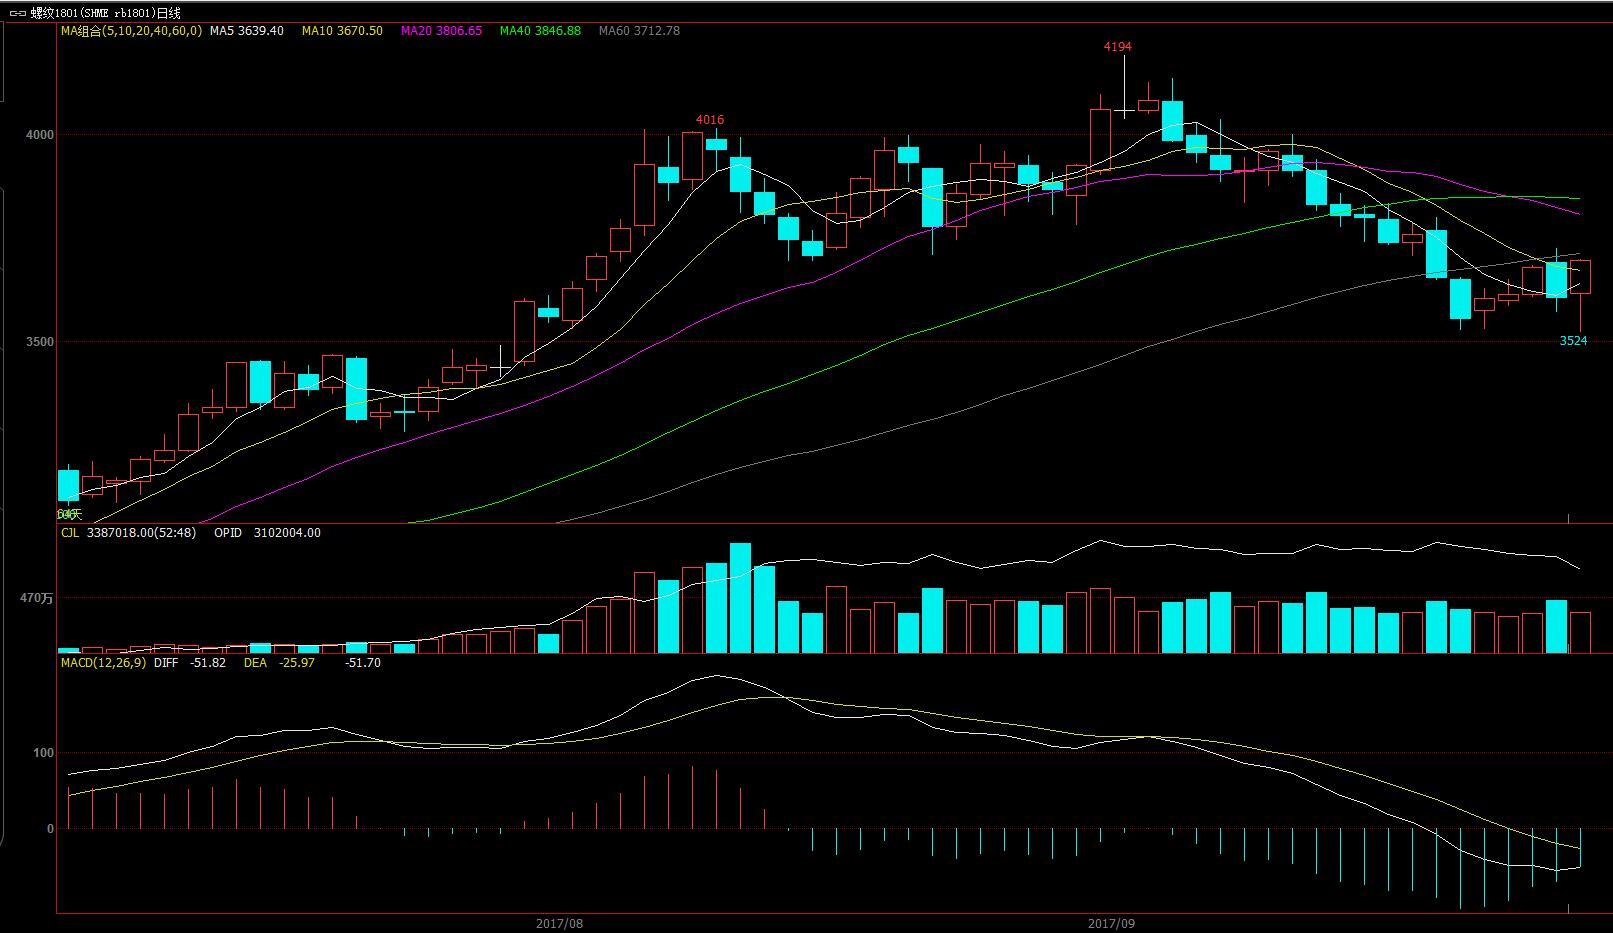This screenshot has height=933, width=1613.
Task: Click the 64天 period label at chart bottom-left
Action: pos(69,514)
